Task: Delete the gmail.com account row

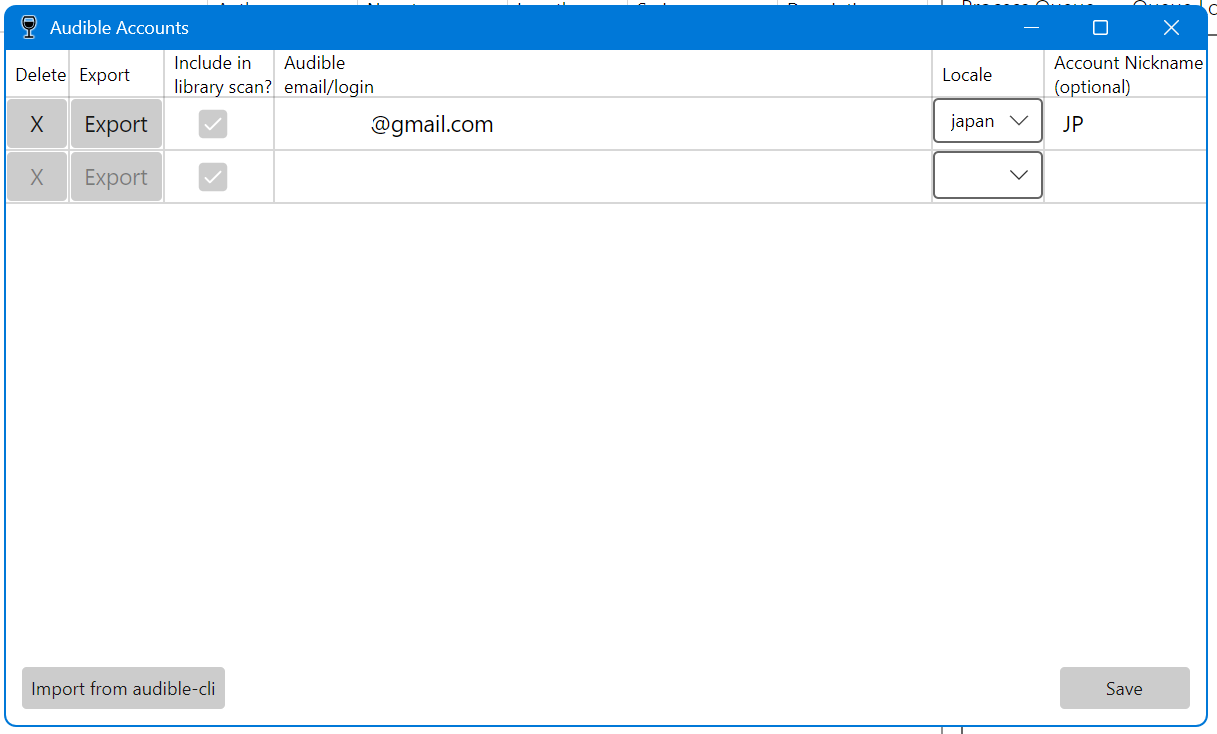Action: [37, 124]
